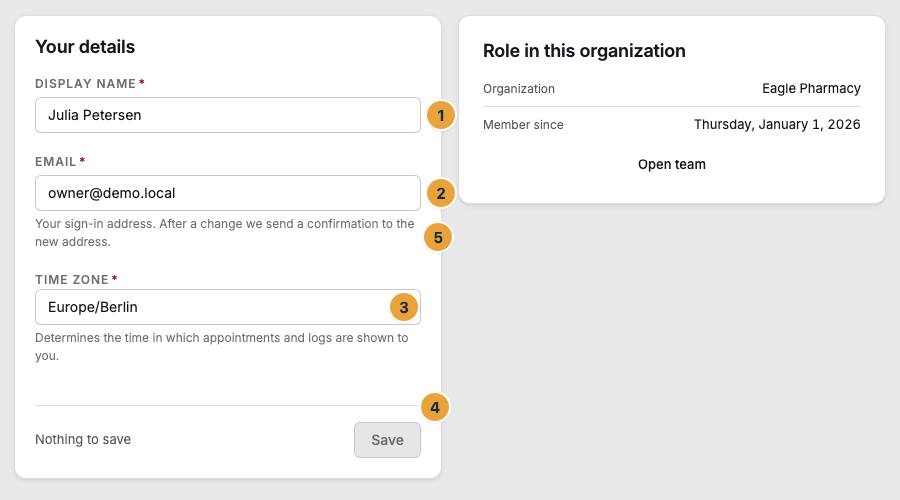Click the Save button
The height and width of the screenshot is (500, 900).
click(387, 440)
